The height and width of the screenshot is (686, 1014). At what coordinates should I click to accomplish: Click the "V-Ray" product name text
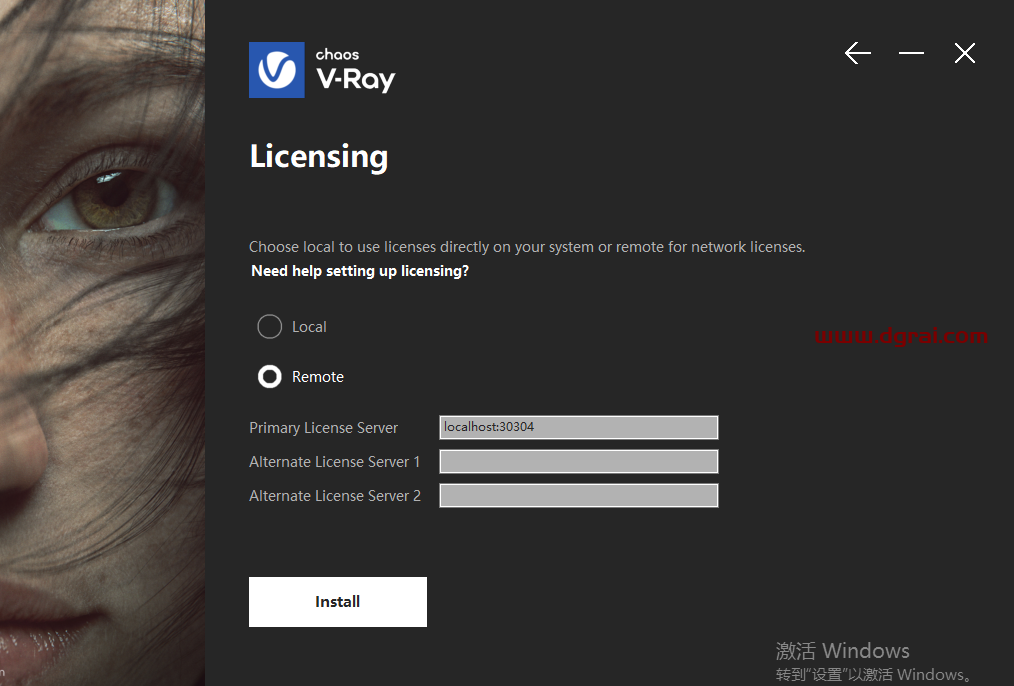(355, 79)
